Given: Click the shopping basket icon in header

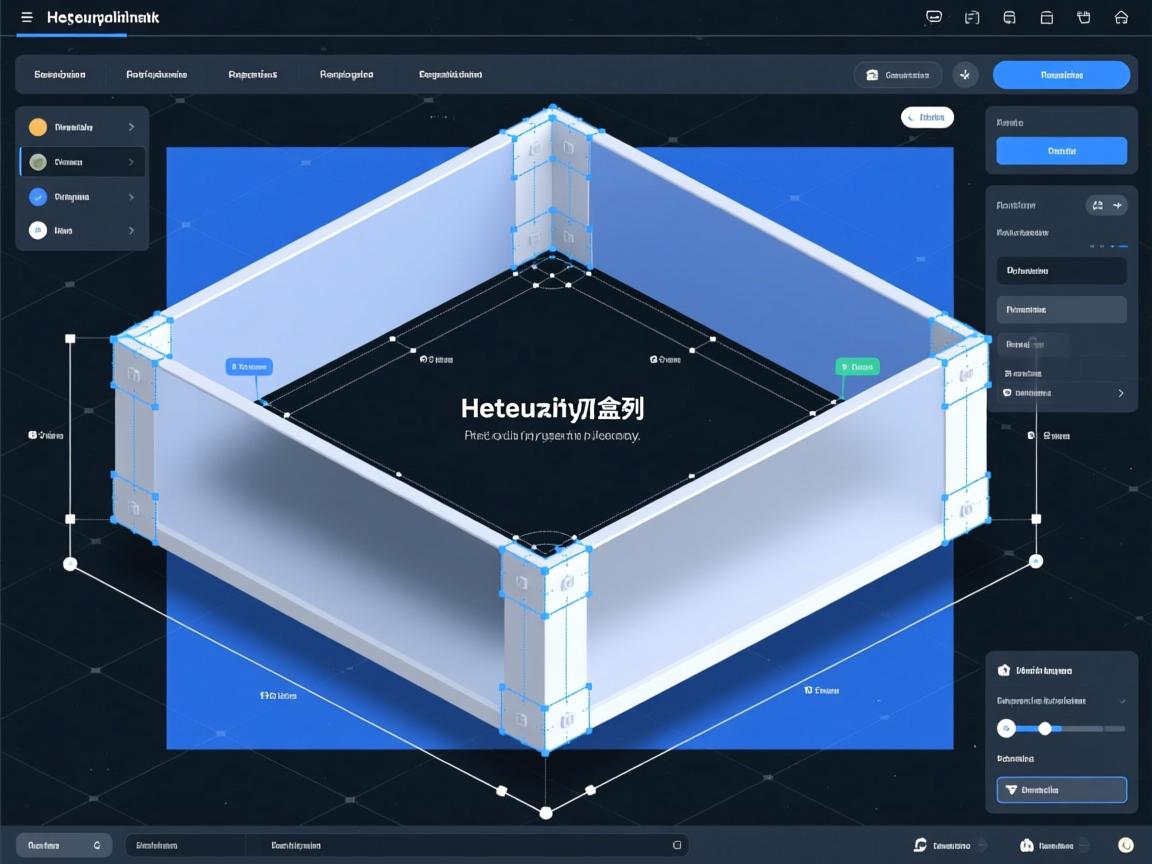Looking at the screenshot, I should coord(1083,17).
